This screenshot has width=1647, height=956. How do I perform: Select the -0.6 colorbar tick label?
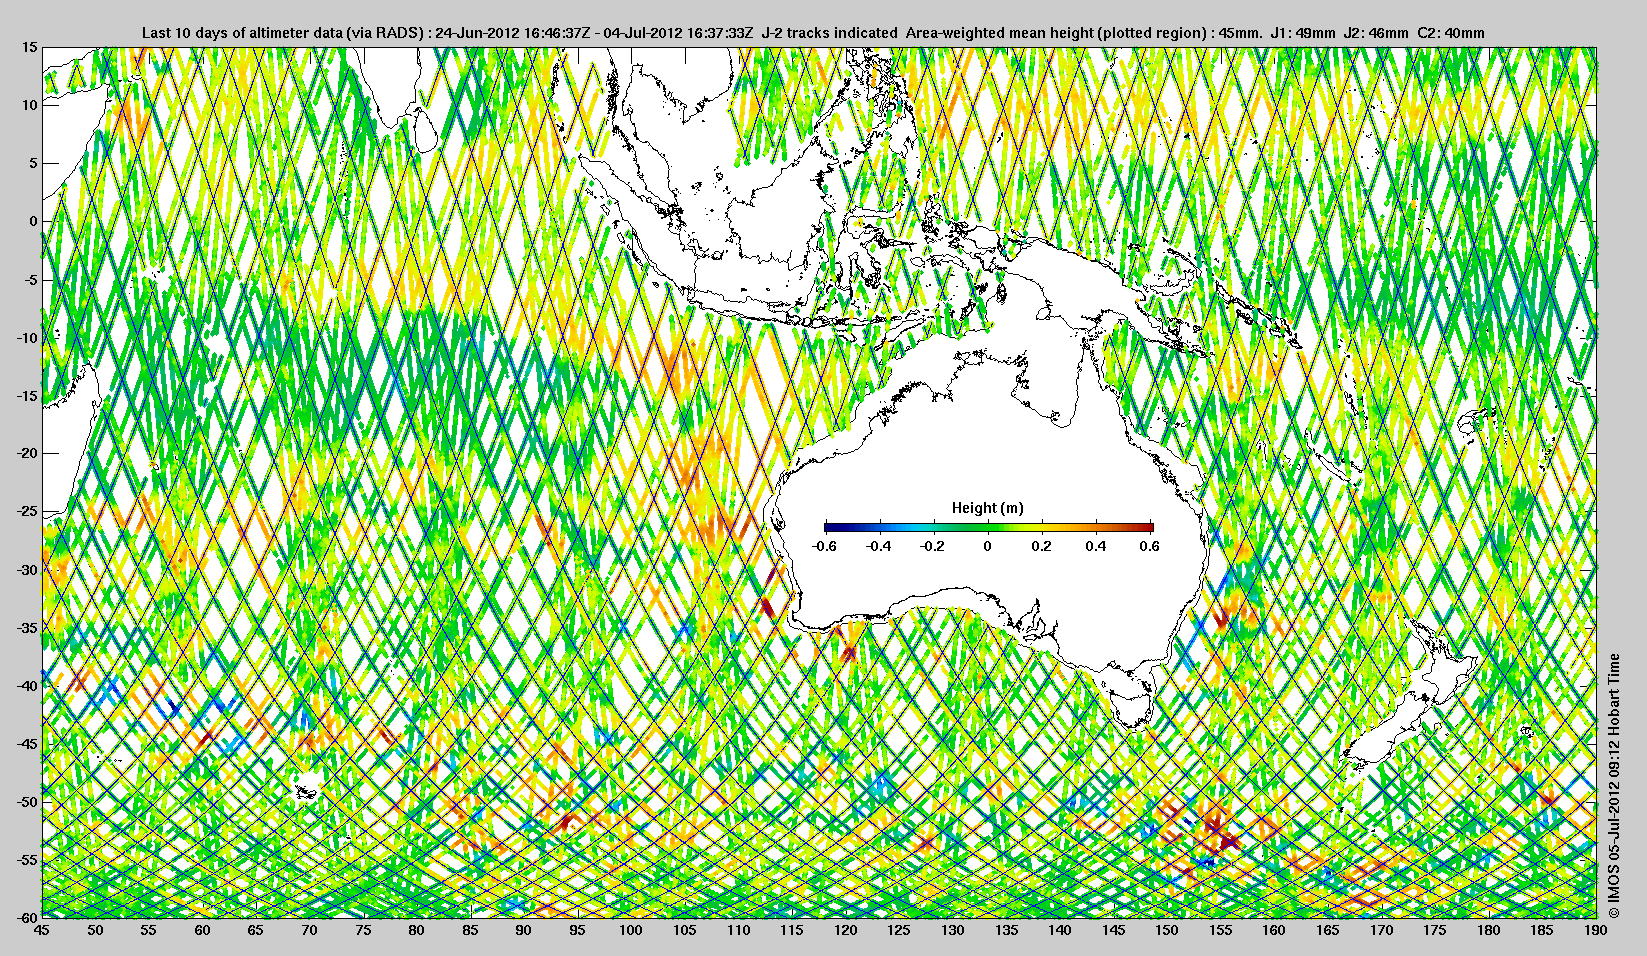824,546
